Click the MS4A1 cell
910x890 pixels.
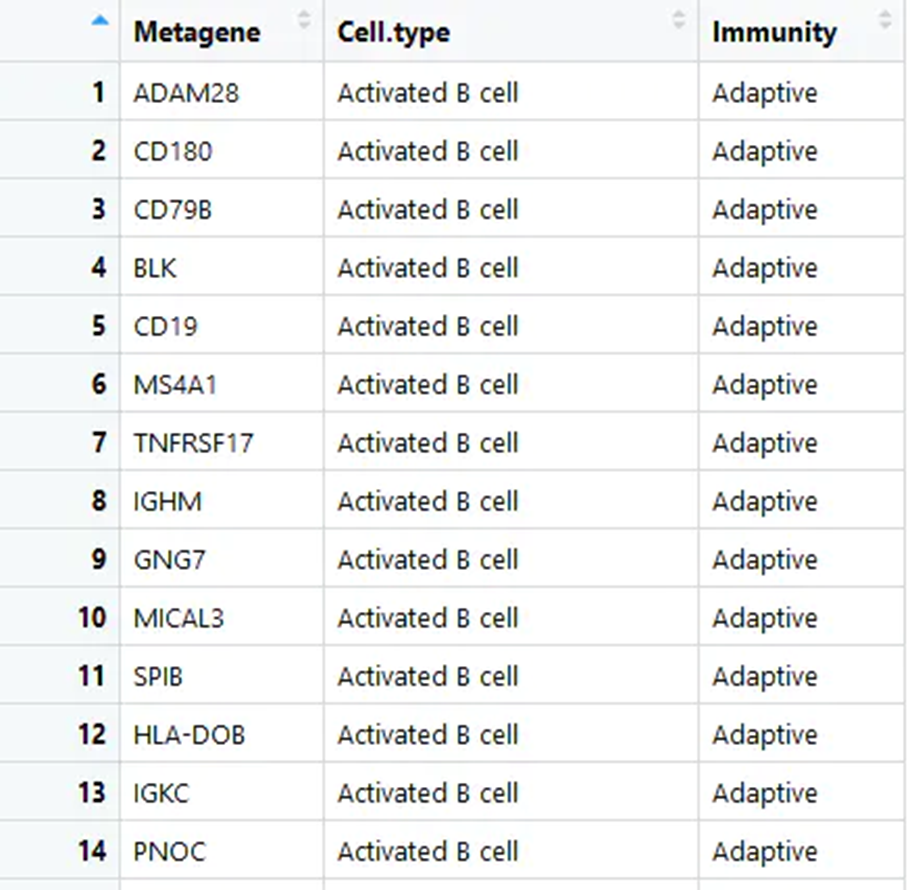[x=222, y=384]
